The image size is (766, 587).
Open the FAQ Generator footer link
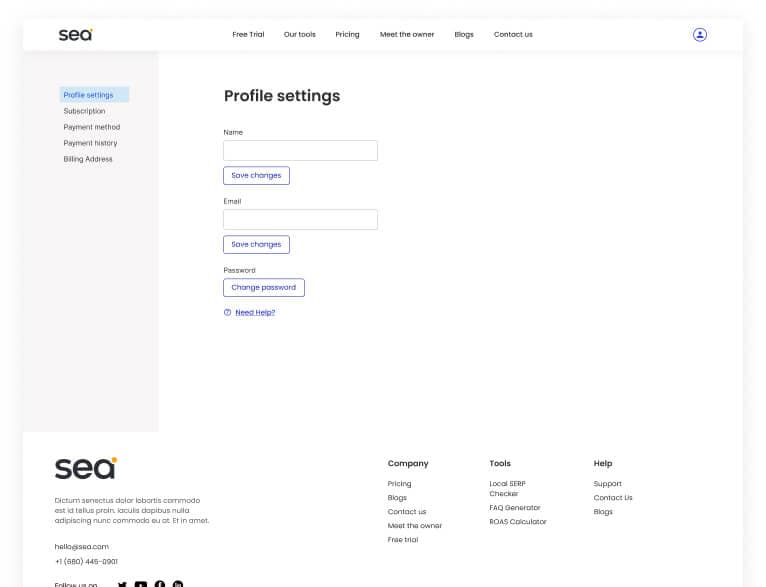[514, 508]
